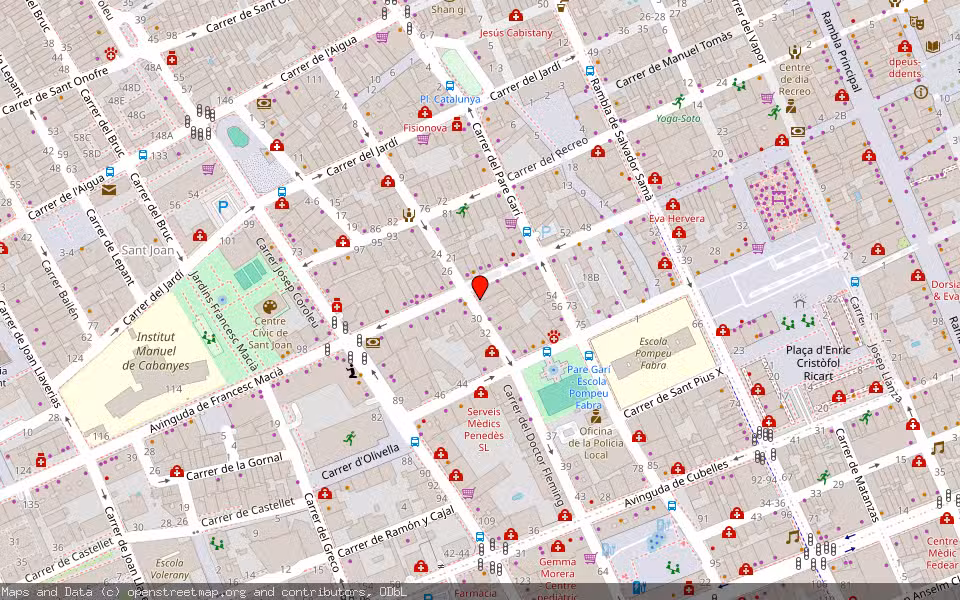This screenshot has height=600, width=960.
Task: Click the shelter icon above Plaça d'Enric Cristòfol Ricart
Action: click(799, 301)
